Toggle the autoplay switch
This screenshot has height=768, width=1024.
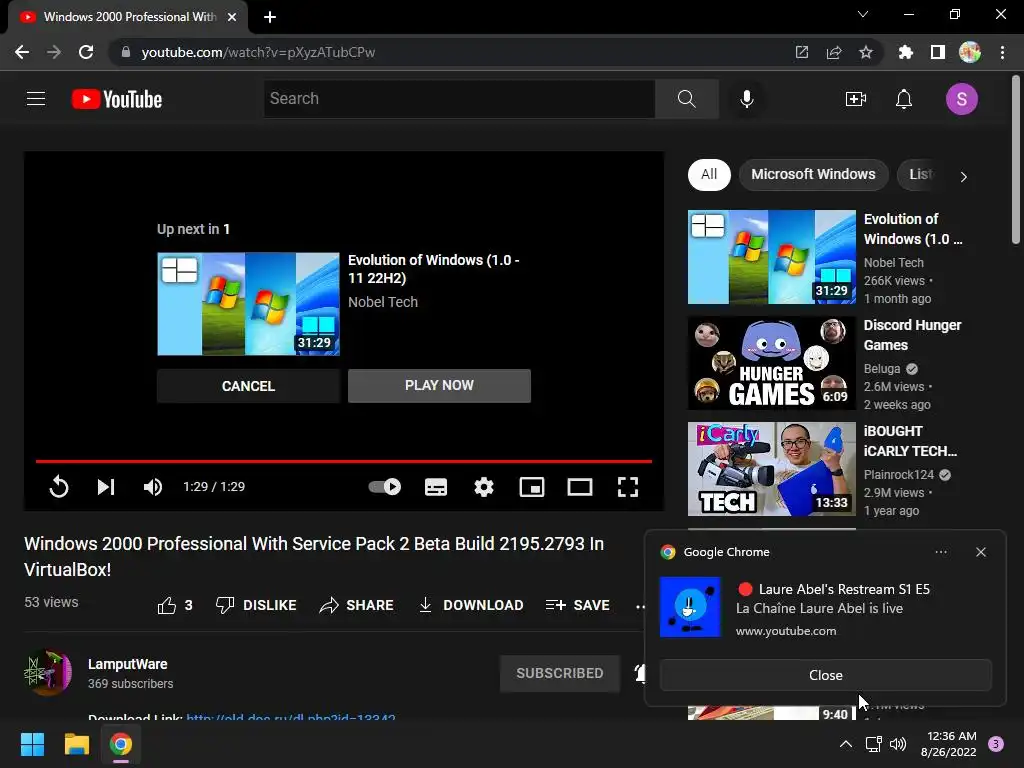pyautogui.click(x=385, y=487)
